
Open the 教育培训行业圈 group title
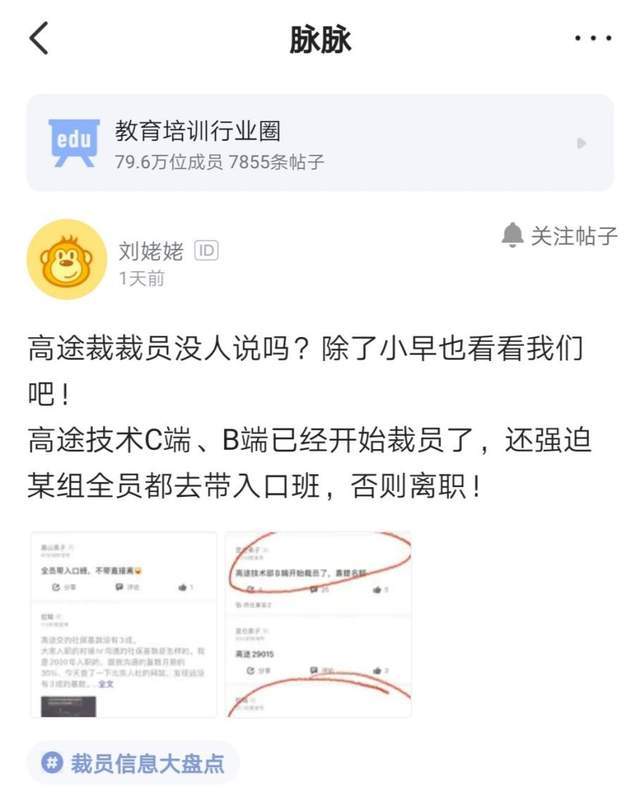197,130
